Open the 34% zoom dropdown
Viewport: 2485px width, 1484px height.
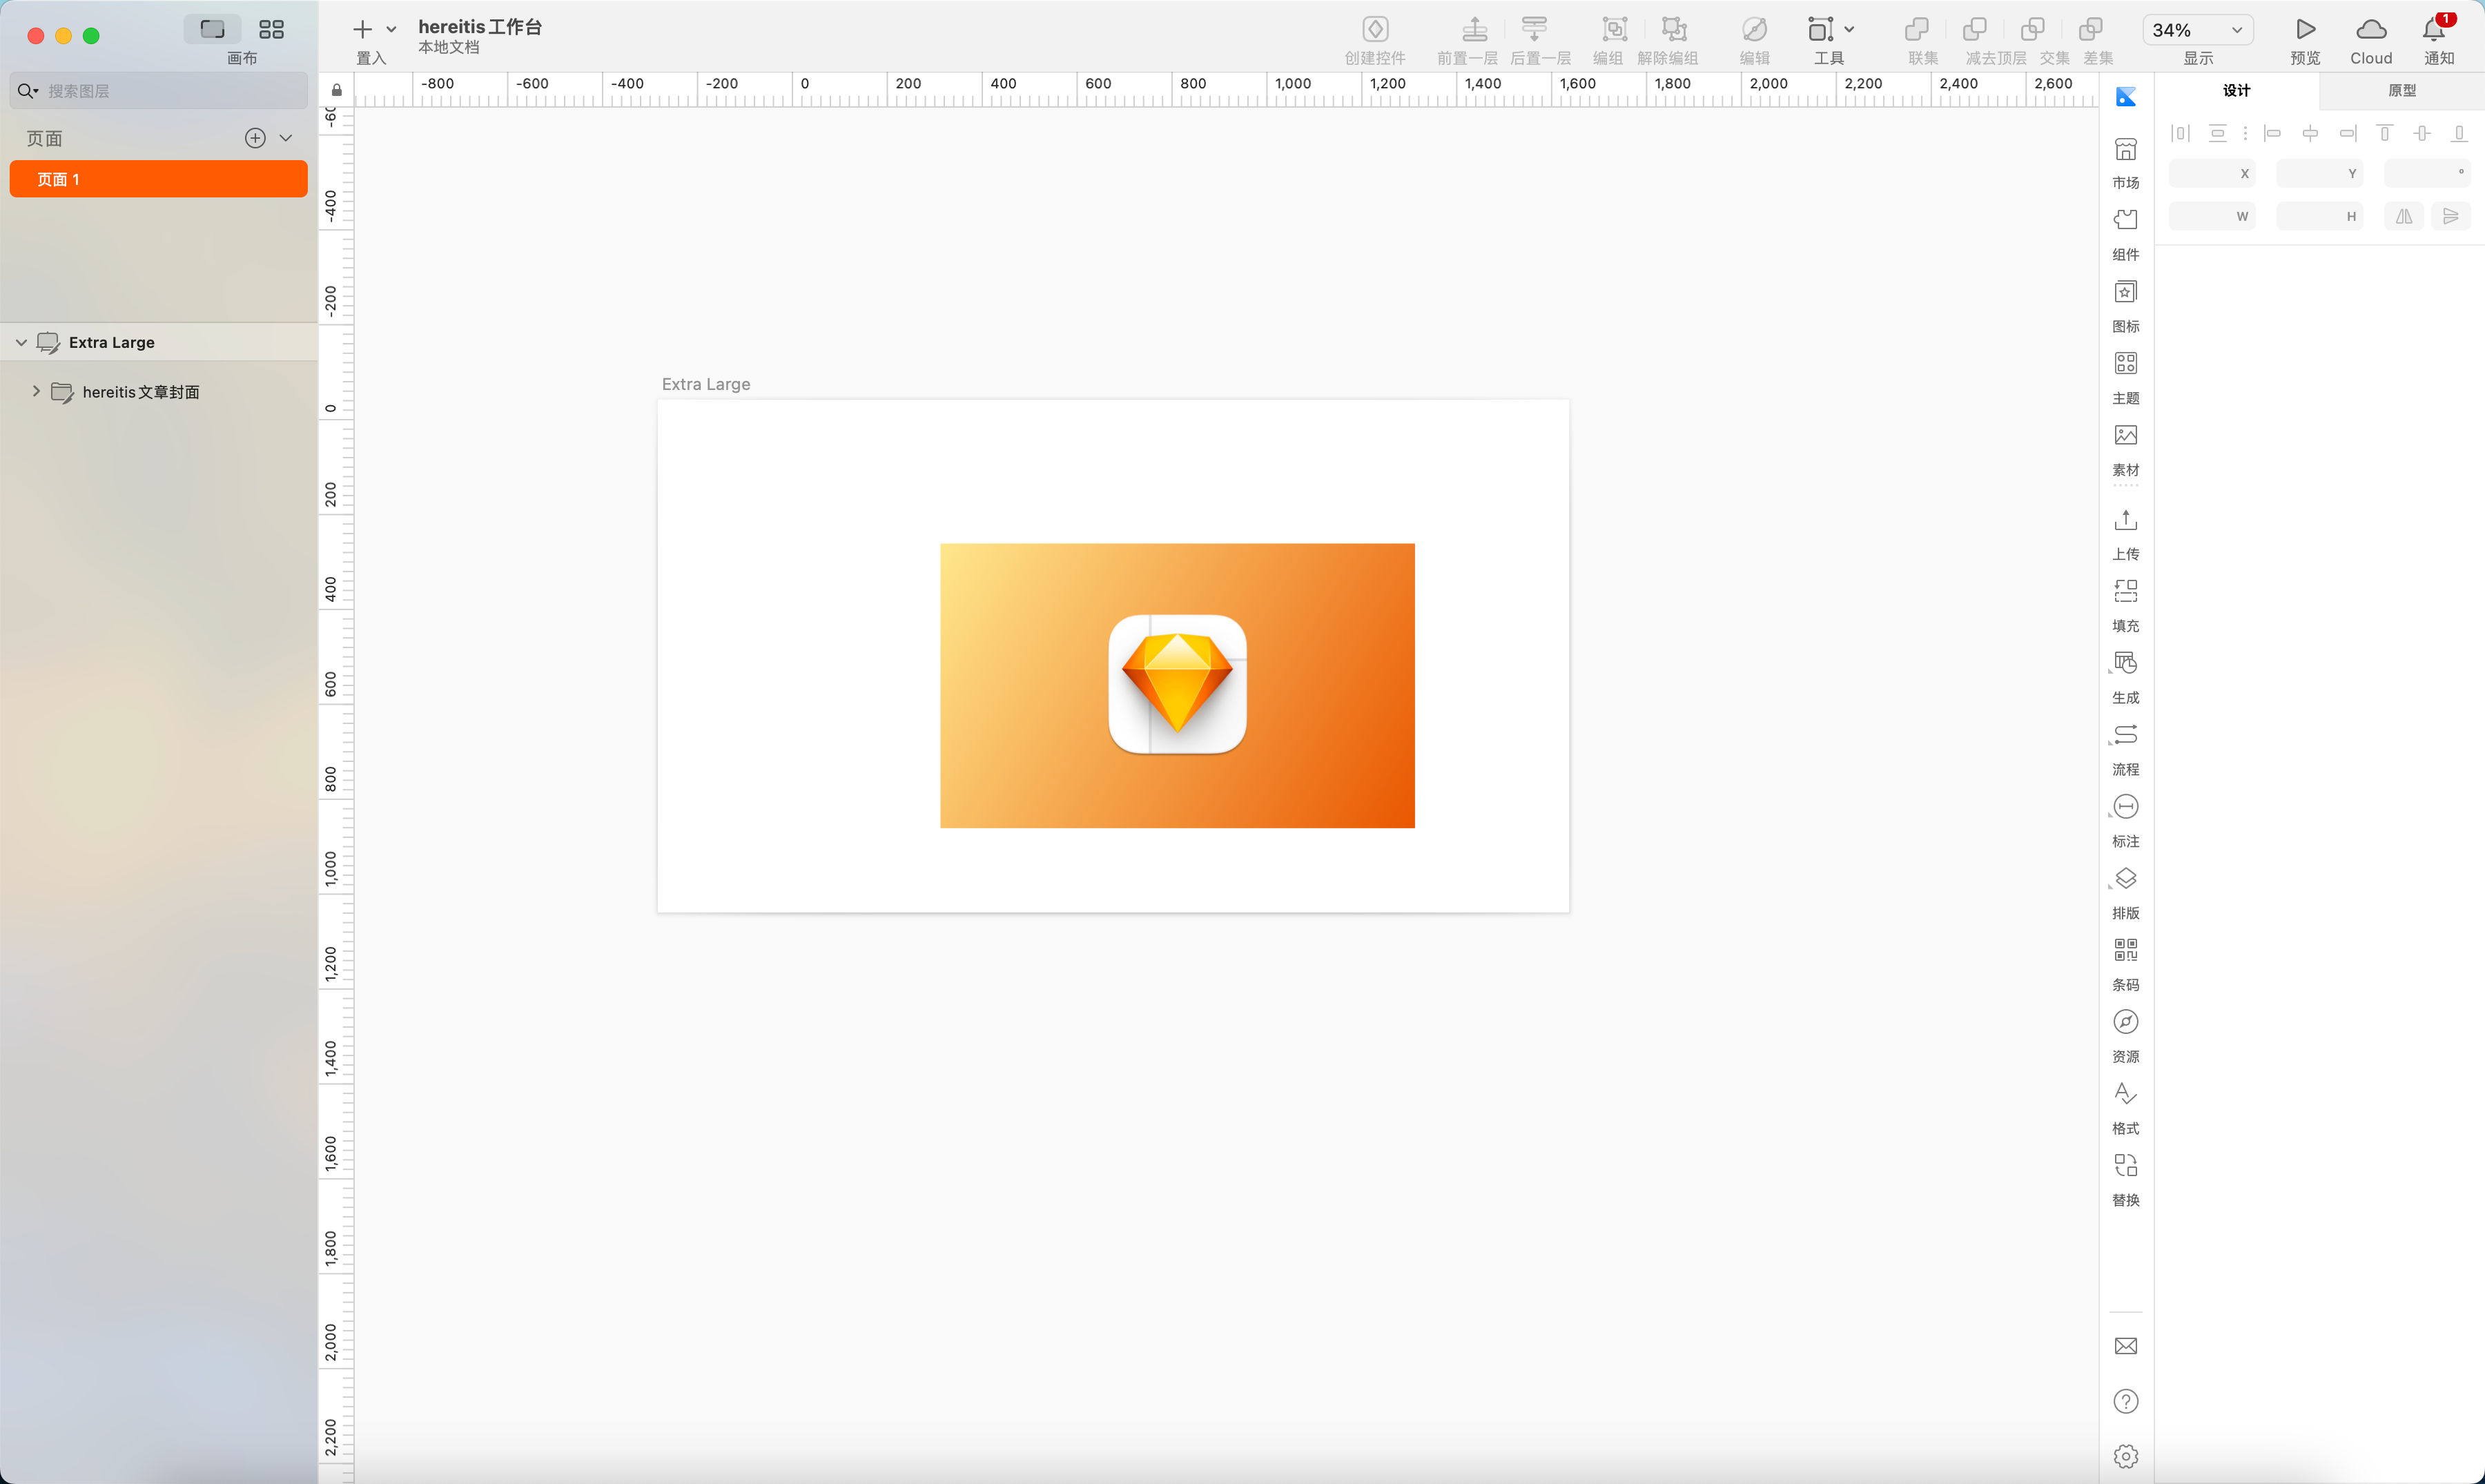click(2197, 30)
